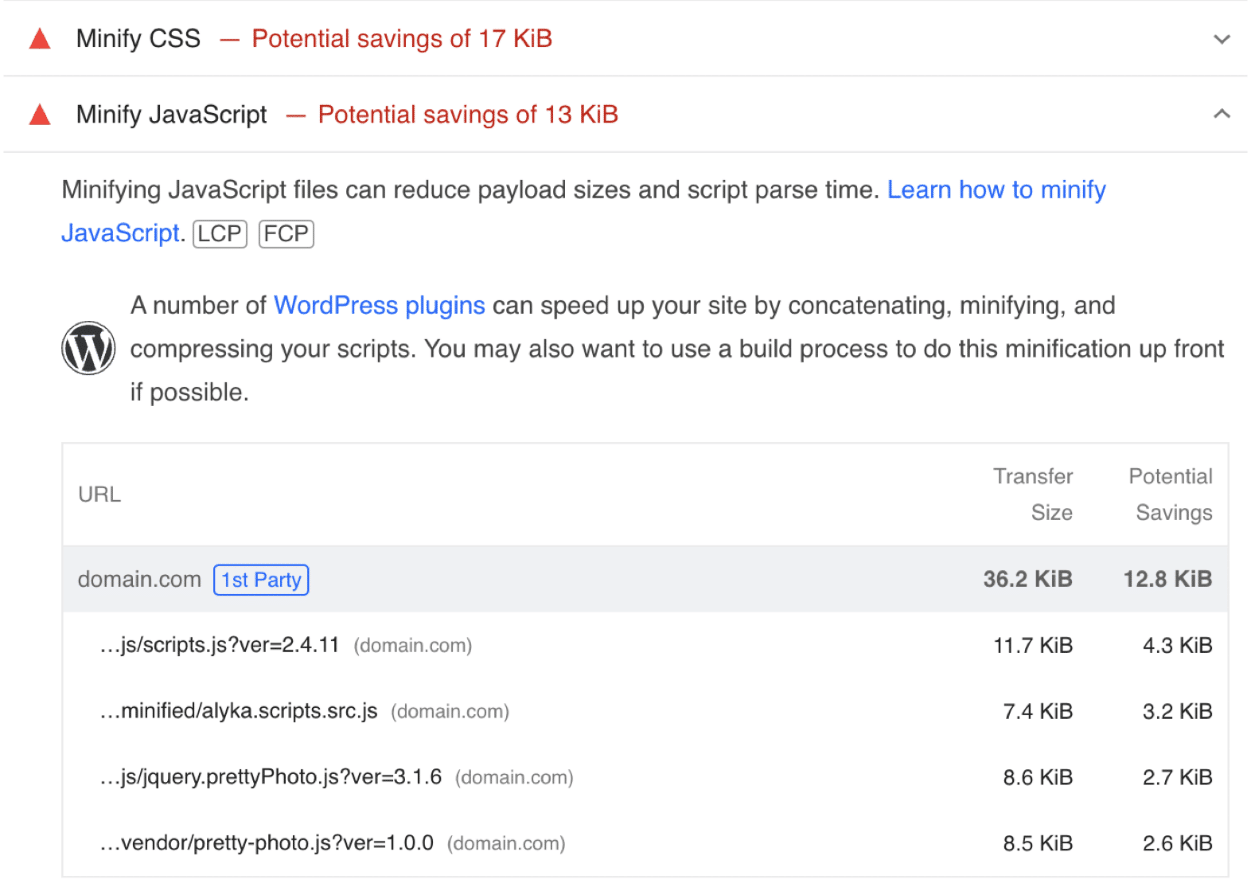The height and width of the screenshot is (895, 1251).
Task: Open the WordPress plugins link
Action: point(379,305)
